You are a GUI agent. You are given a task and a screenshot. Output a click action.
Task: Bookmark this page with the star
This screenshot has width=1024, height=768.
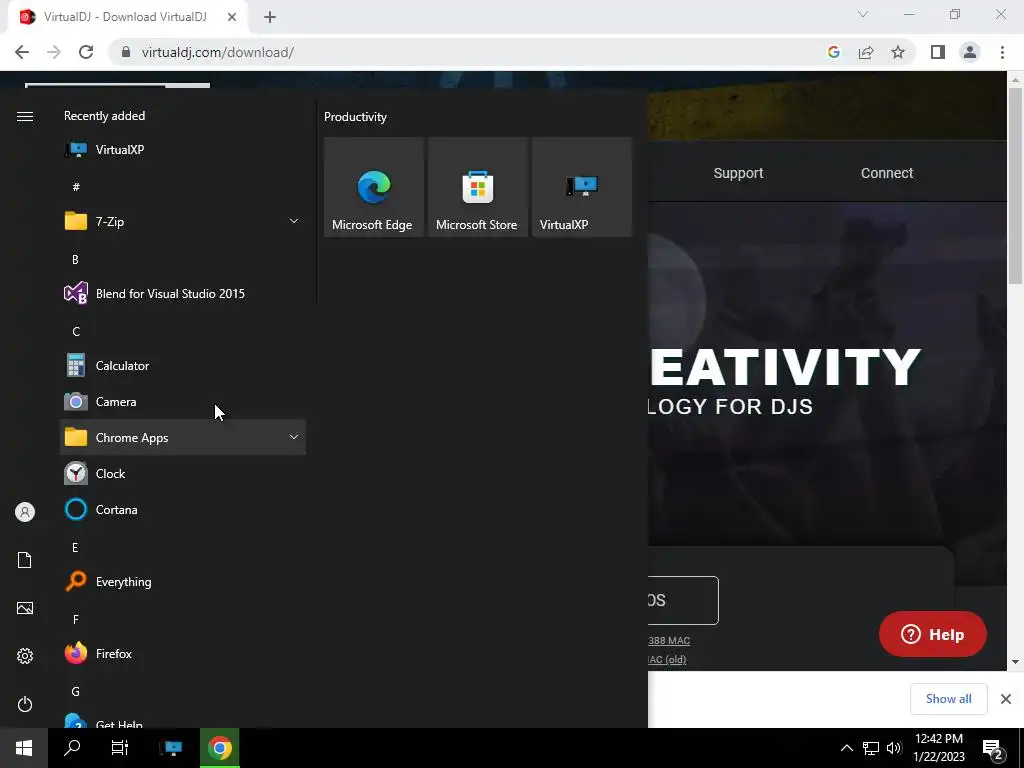pyautogui.click(x=898, y=52)
